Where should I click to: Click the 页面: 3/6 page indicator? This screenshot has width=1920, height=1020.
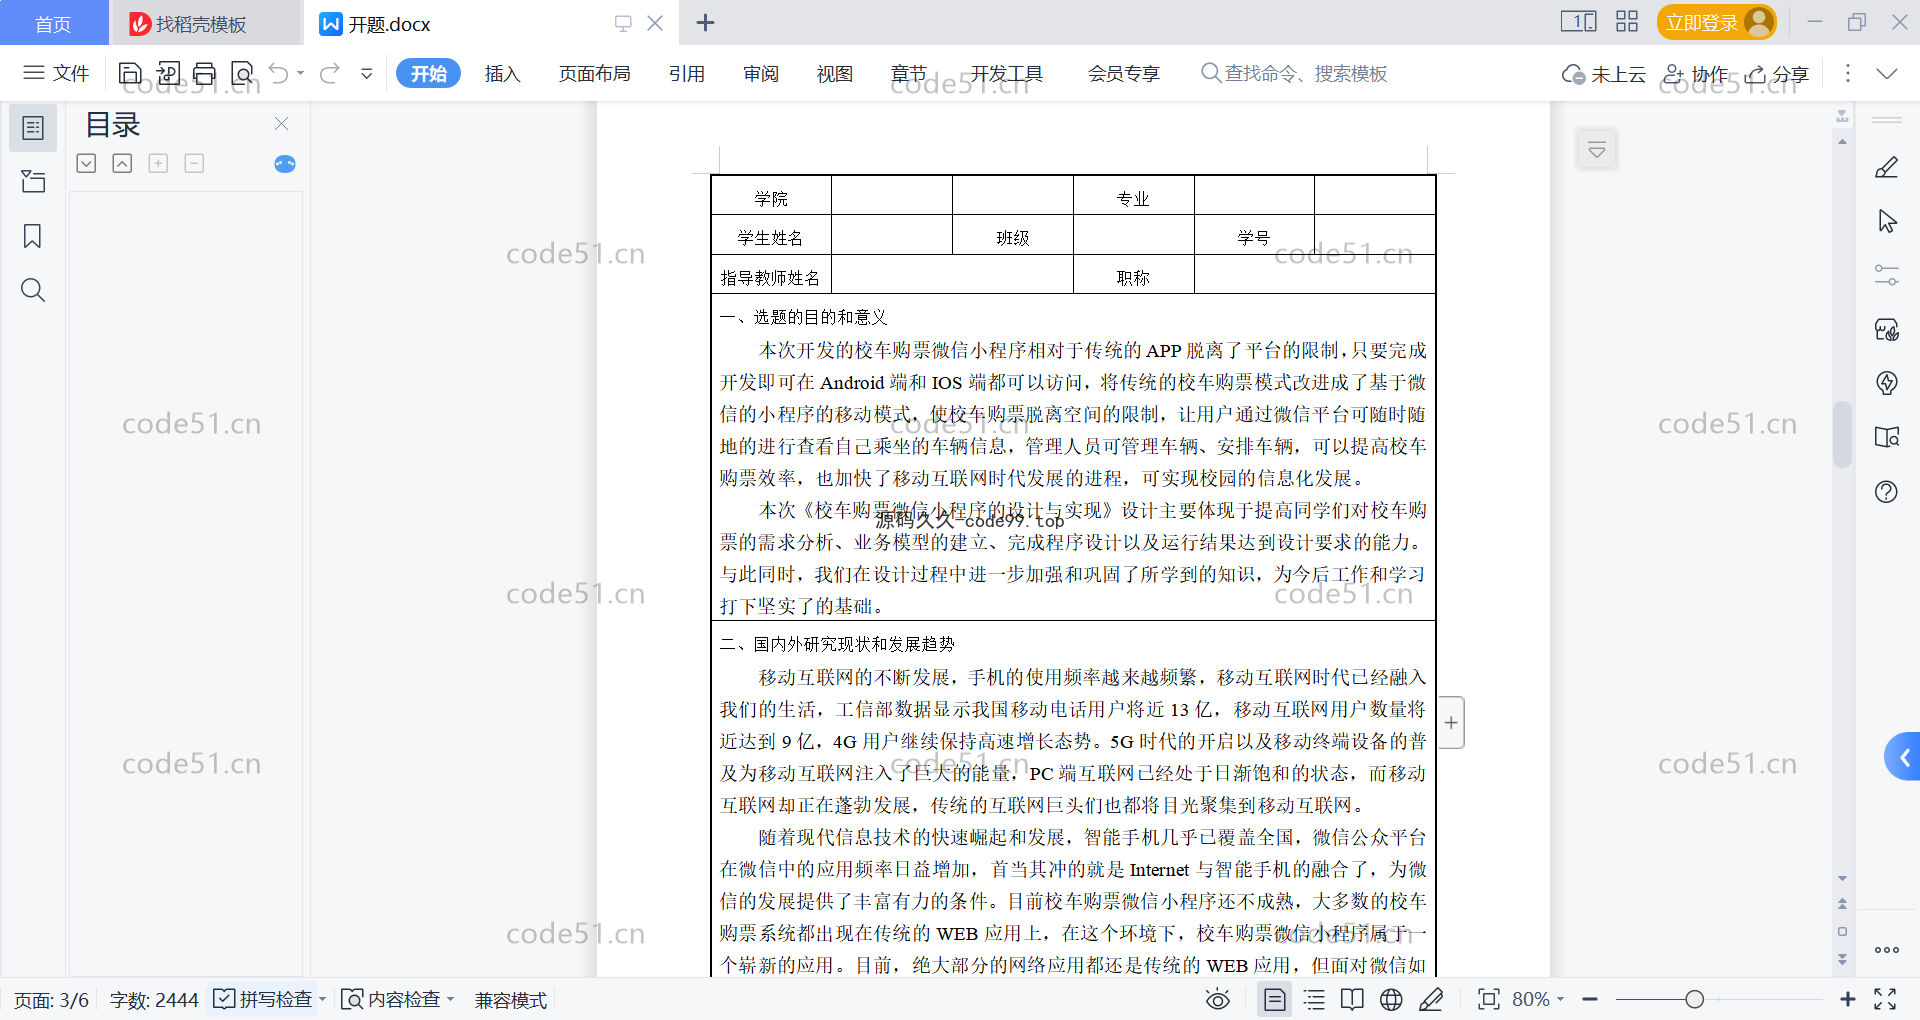51,1000
